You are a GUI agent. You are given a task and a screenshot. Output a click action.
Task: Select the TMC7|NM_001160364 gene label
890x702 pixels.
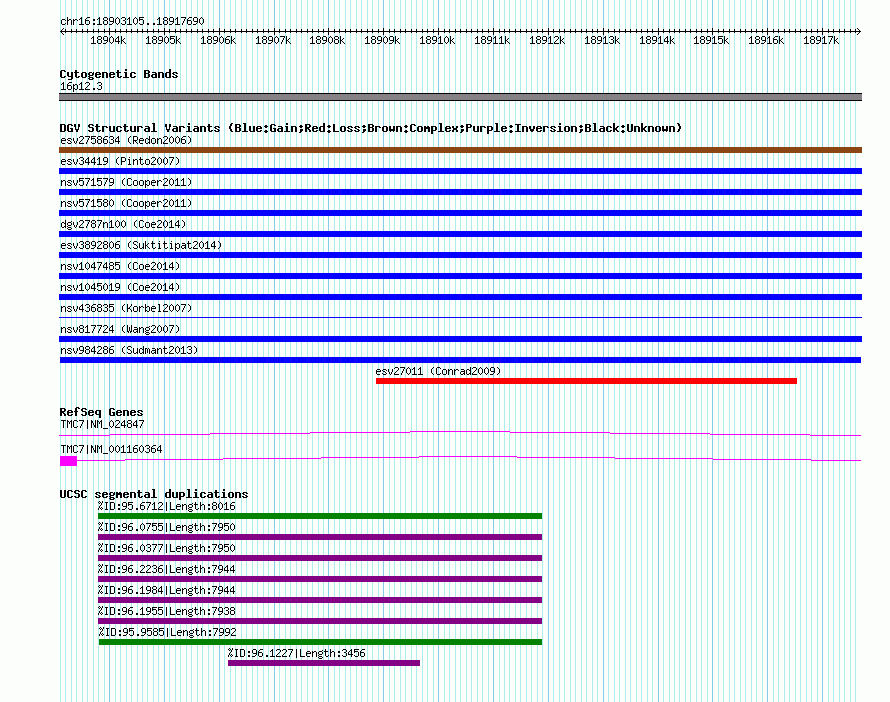(x=111, y=449)
